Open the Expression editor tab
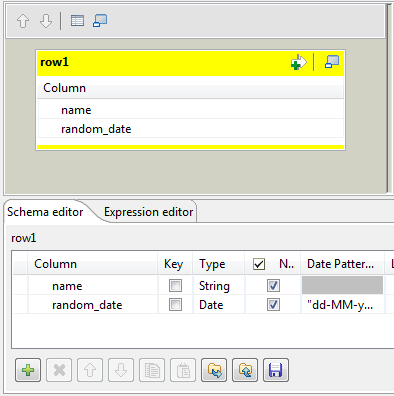Image resolution: width=394 pixels, height=396 pixels. pyautogui.click(x=148, y=212)
